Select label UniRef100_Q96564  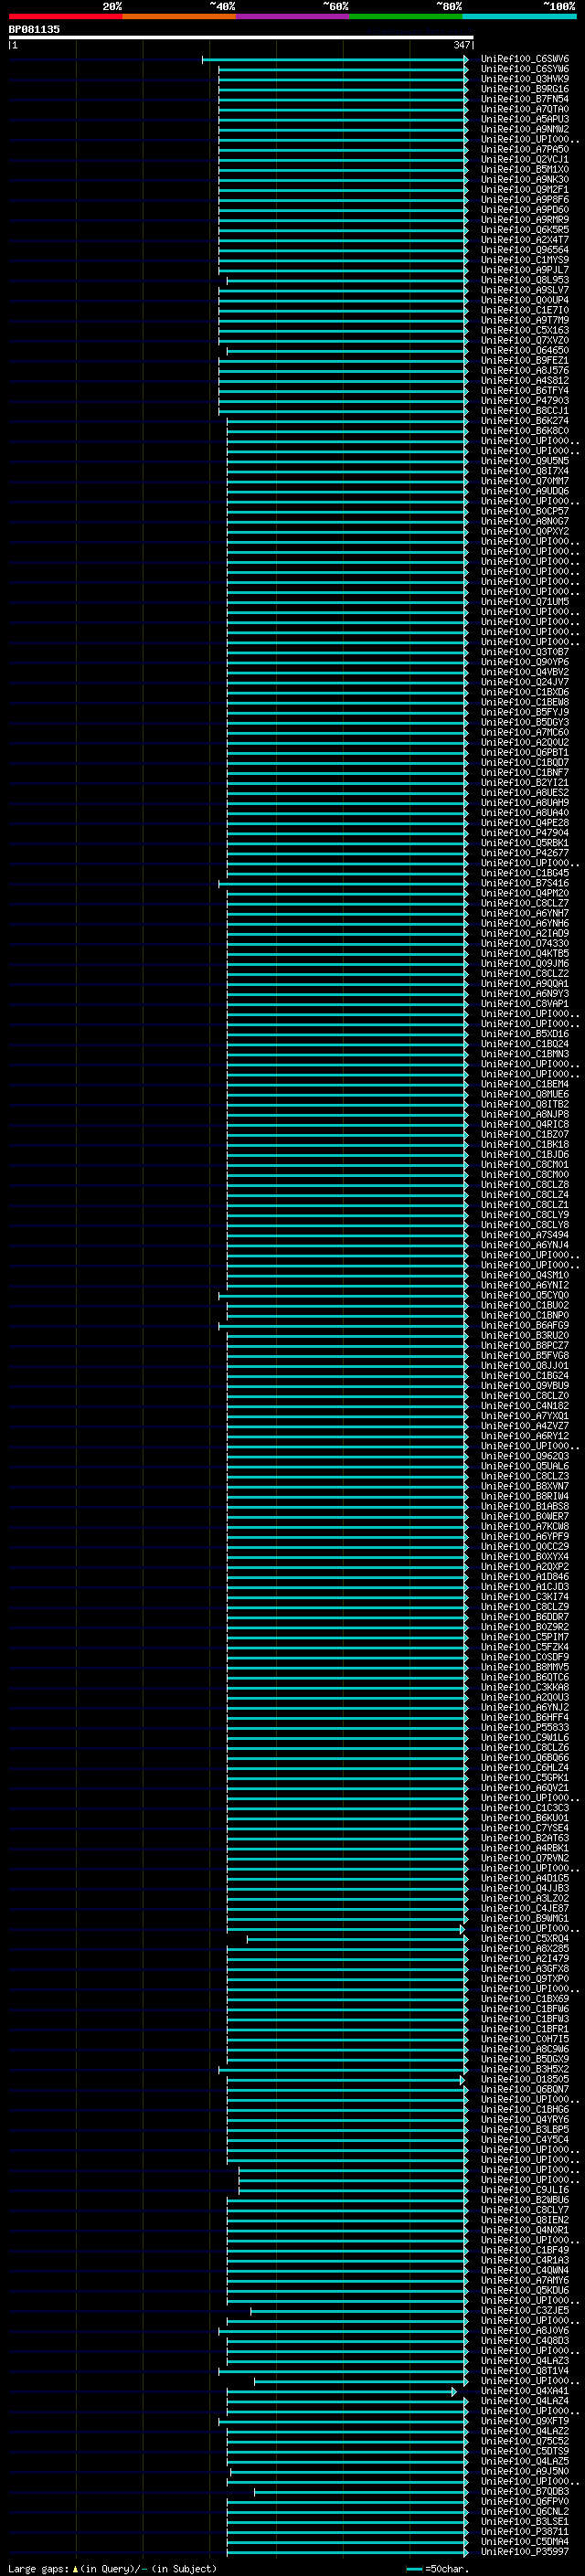524,250
